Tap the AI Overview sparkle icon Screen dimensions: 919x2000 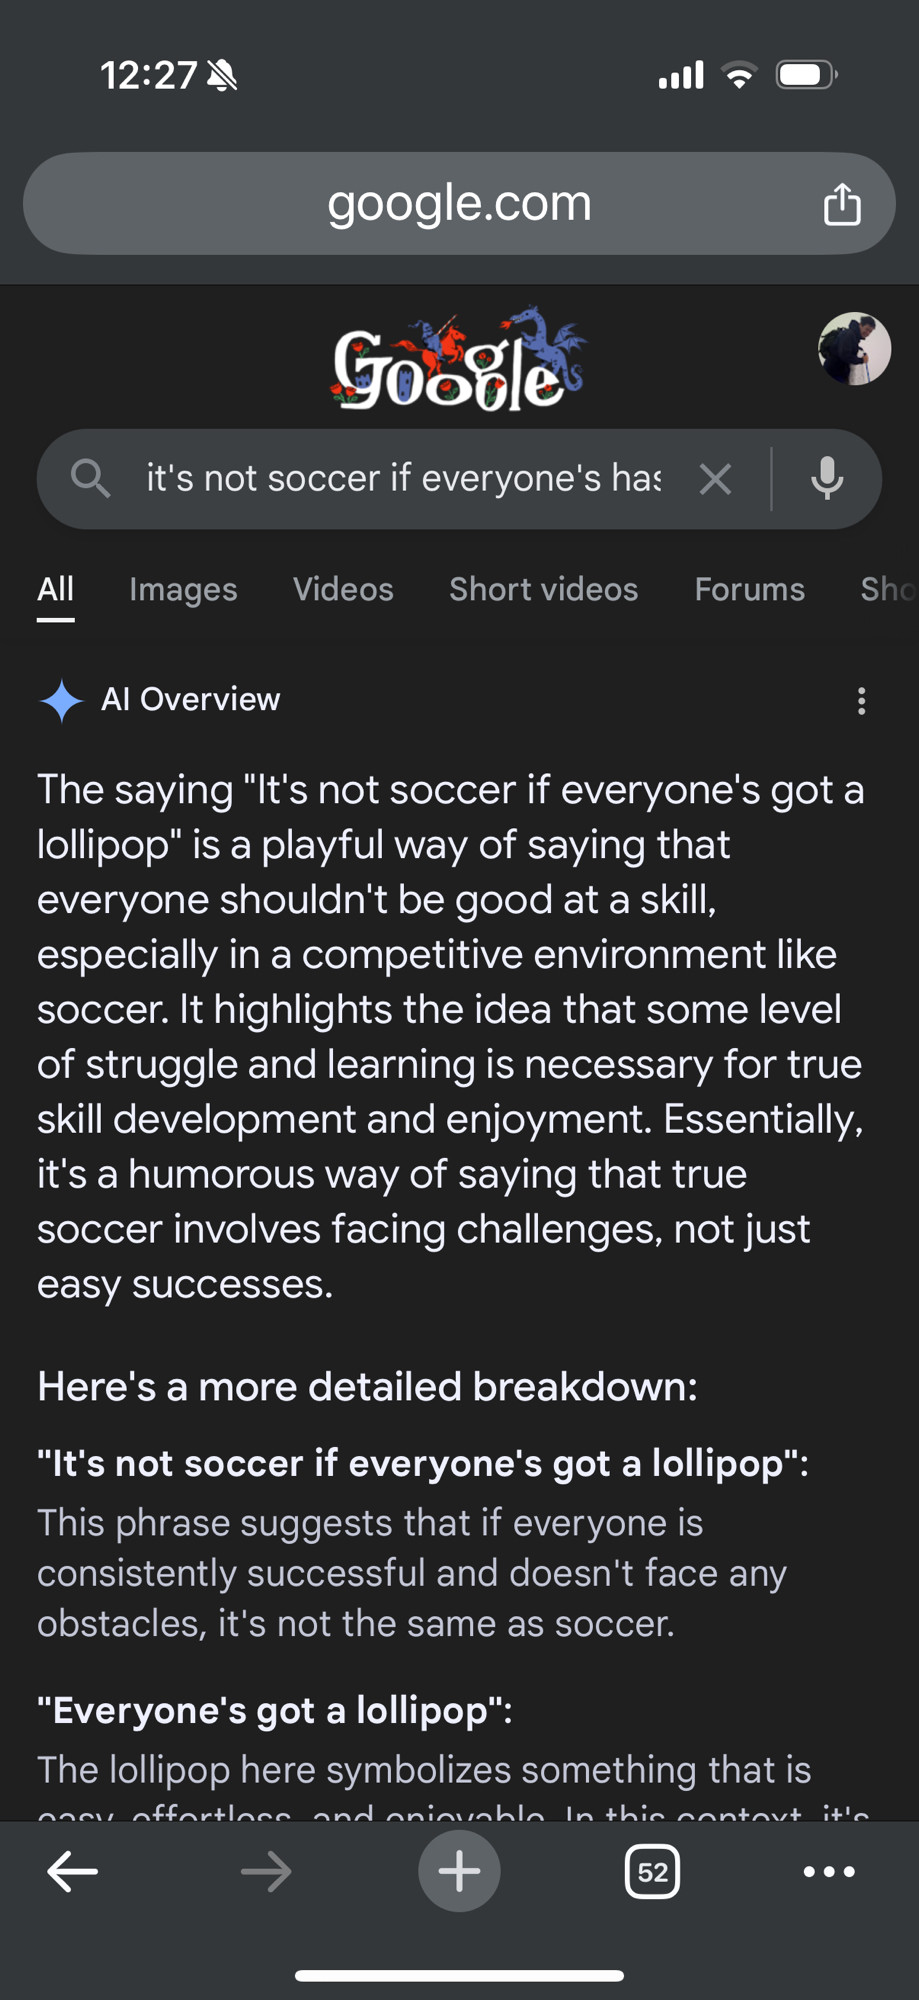(61, 700)
